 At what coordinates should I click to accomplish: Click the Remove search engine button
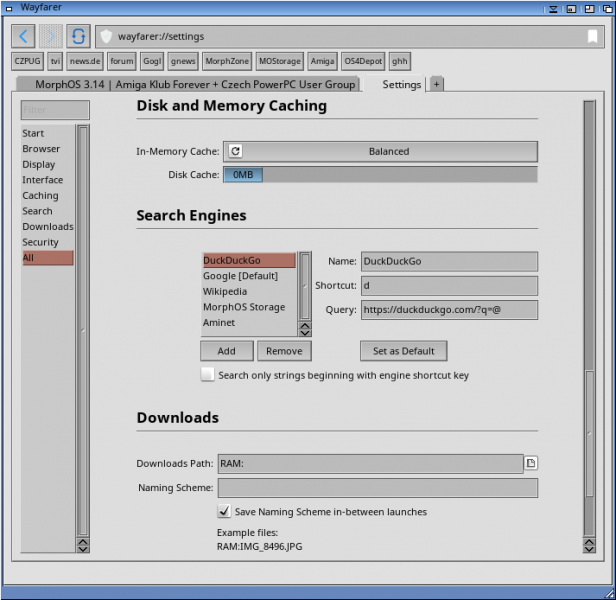(284, 351)
